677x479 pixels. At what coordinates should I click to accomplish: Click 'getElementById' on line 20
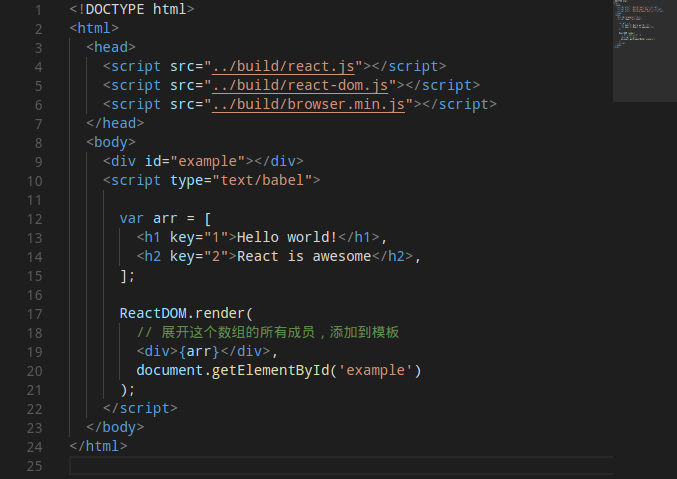(270, 370)
